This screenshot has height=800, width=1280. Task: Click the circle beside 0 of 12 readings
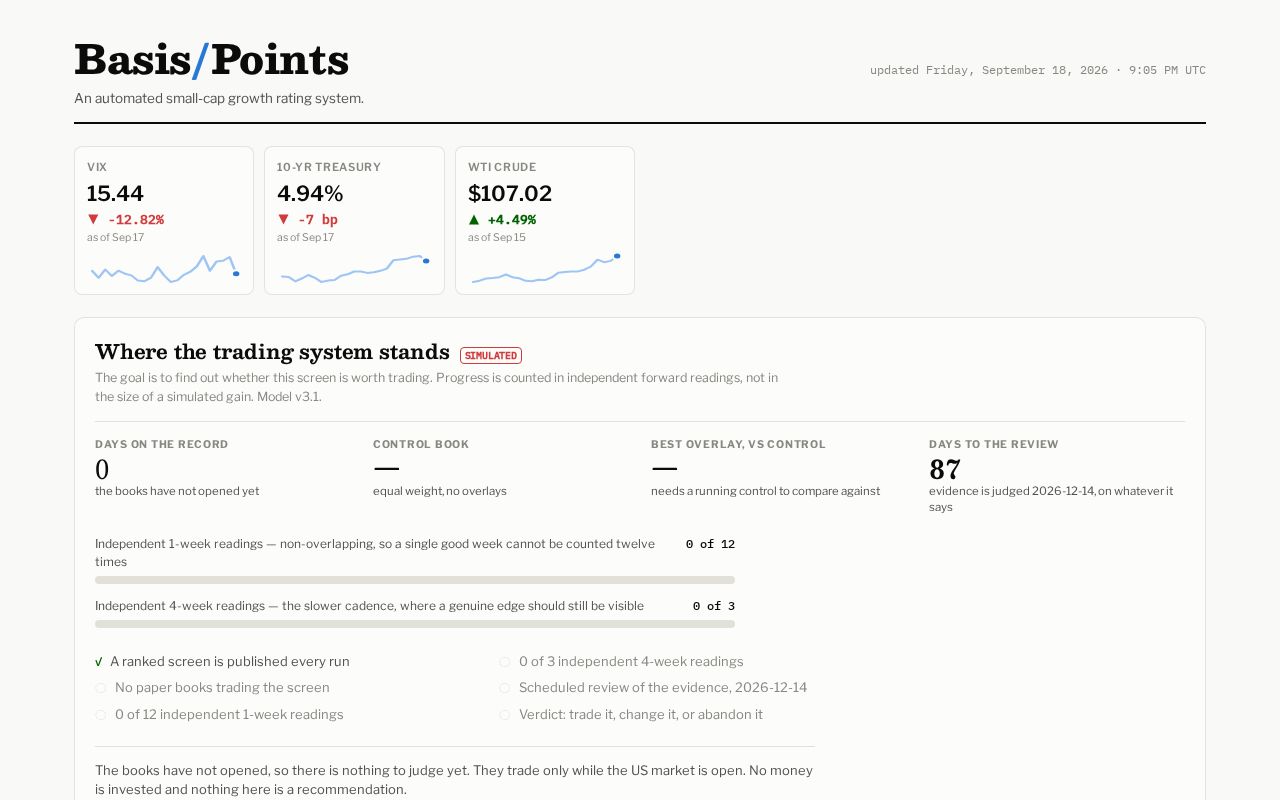100,715
